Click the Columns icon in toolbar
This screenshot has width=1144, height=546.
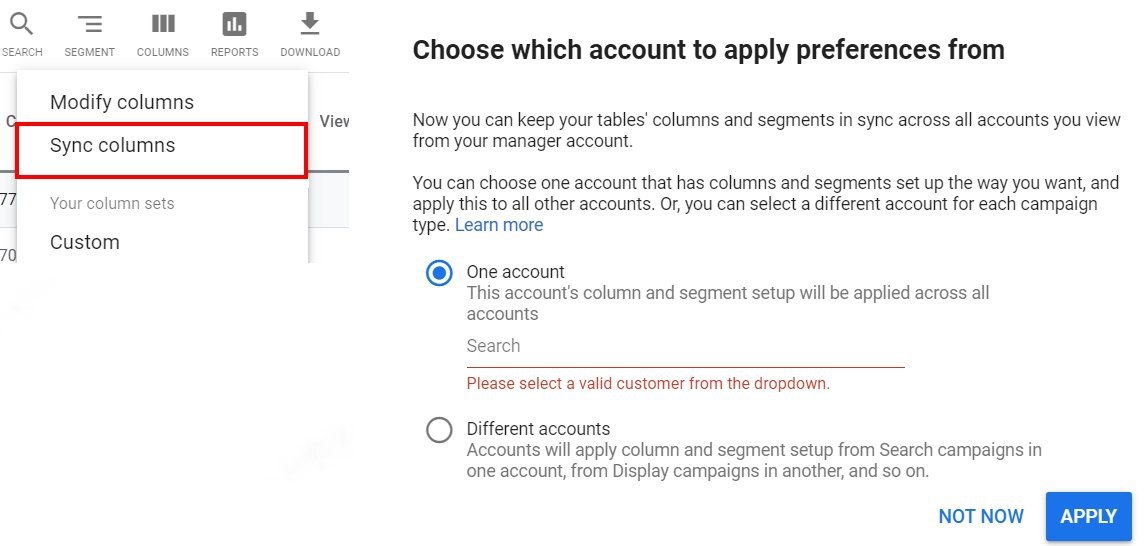(x=163, y=24)
